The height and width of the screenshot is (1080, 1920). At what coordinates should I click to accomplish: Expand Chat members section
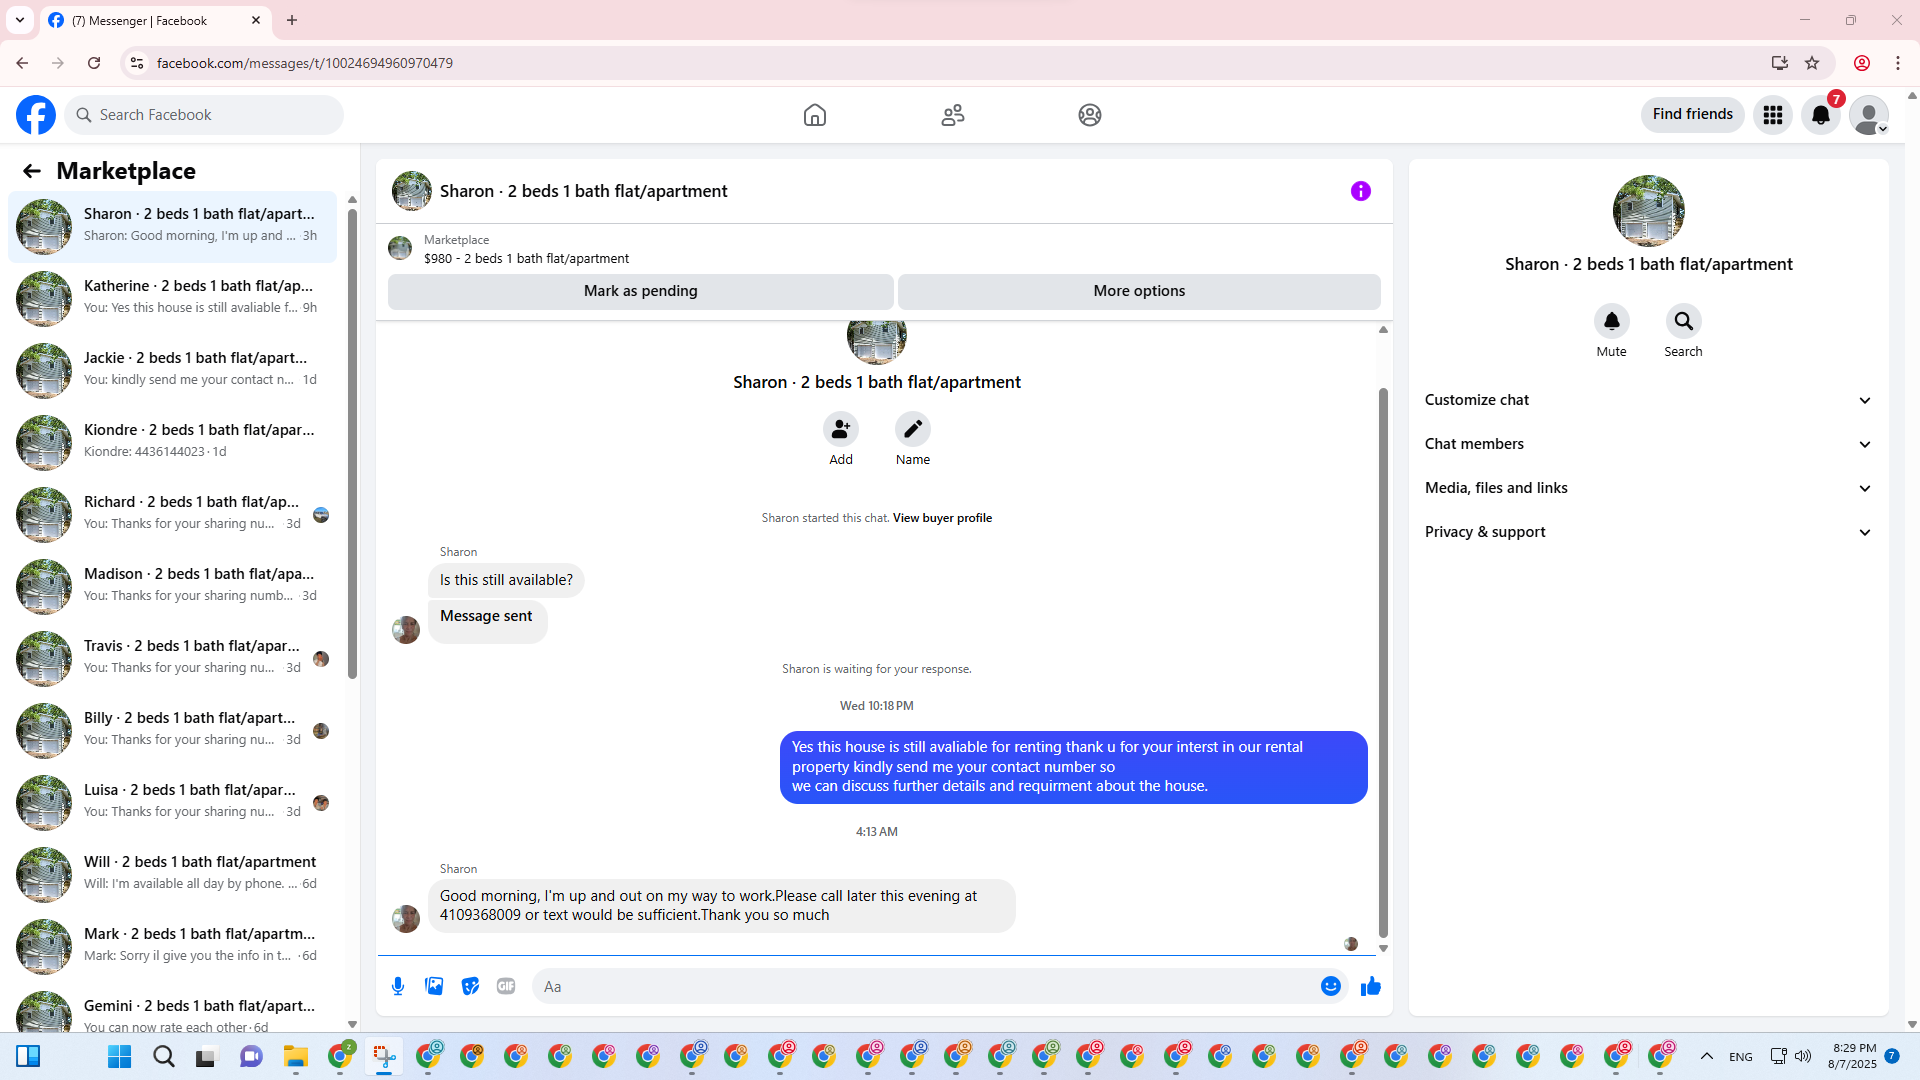tap(1648, 444)
